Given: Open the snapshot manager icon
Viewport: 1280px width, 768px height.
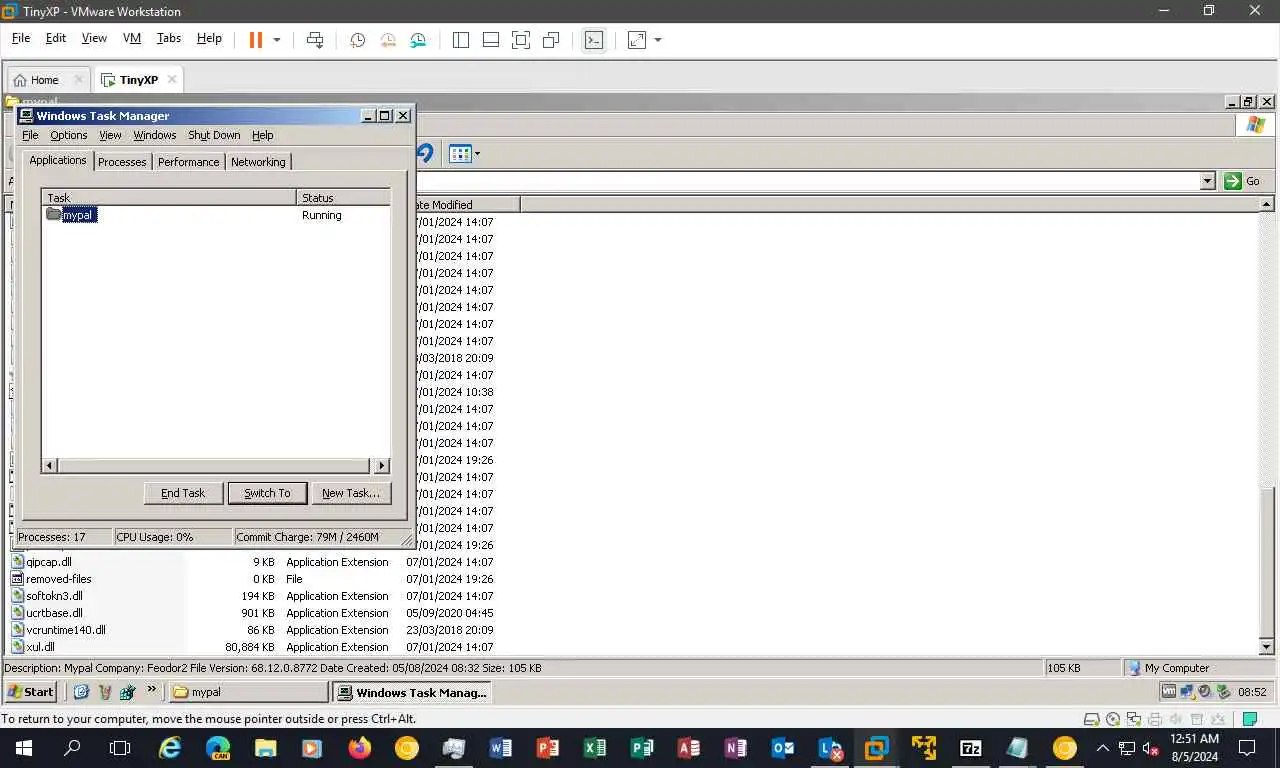Looking at the screenshot, I should 418,40.
